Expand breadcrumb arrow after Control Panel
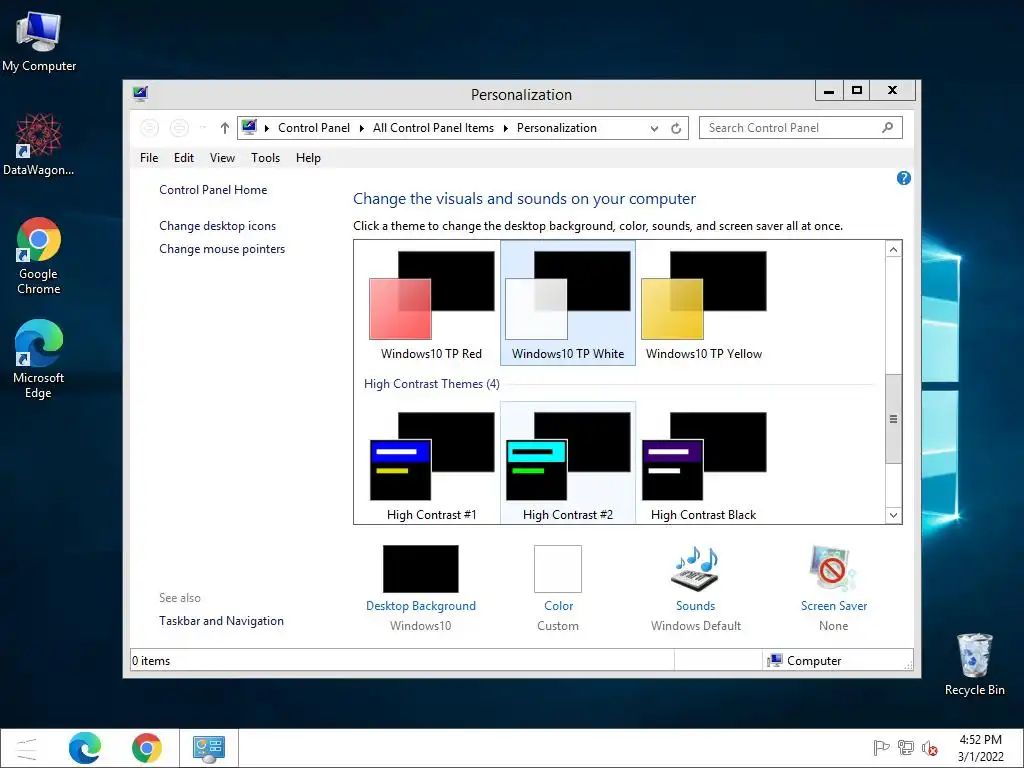The image size is (1024, 768). 362,128
